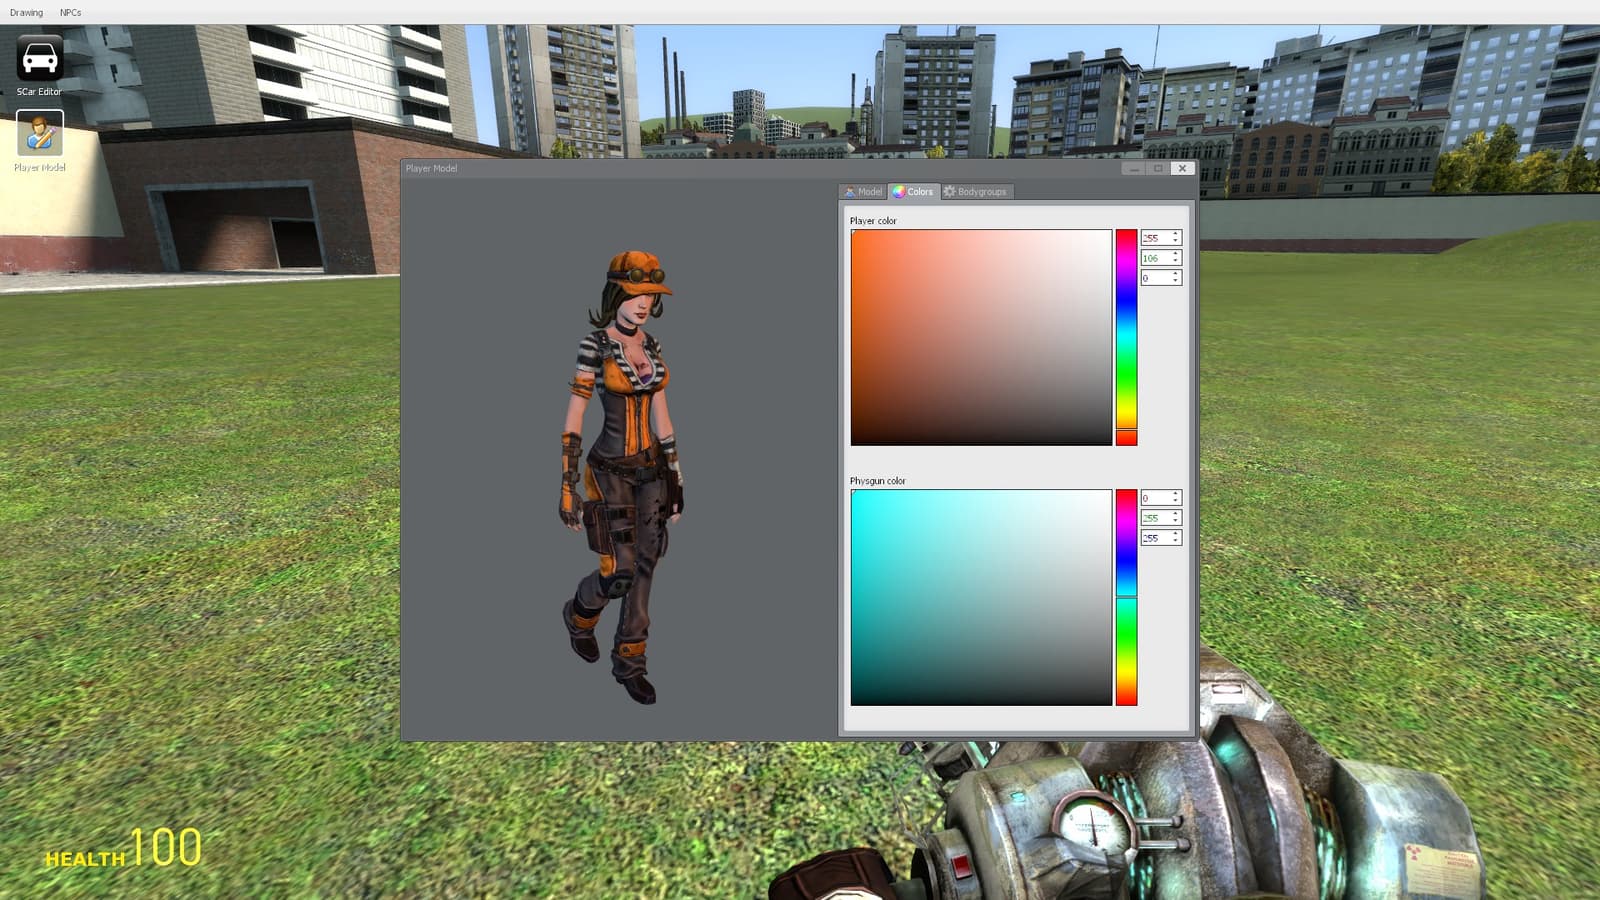
Task: Click the Physgun color red value field
Action: (1161, 498)
